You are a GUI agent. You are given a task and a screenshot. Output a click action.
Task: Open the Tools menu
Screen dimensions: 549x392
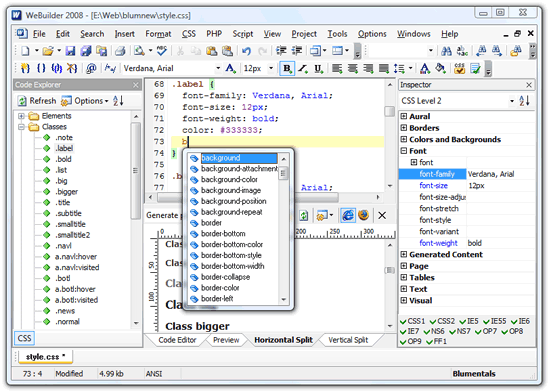[x=337, y=34]
